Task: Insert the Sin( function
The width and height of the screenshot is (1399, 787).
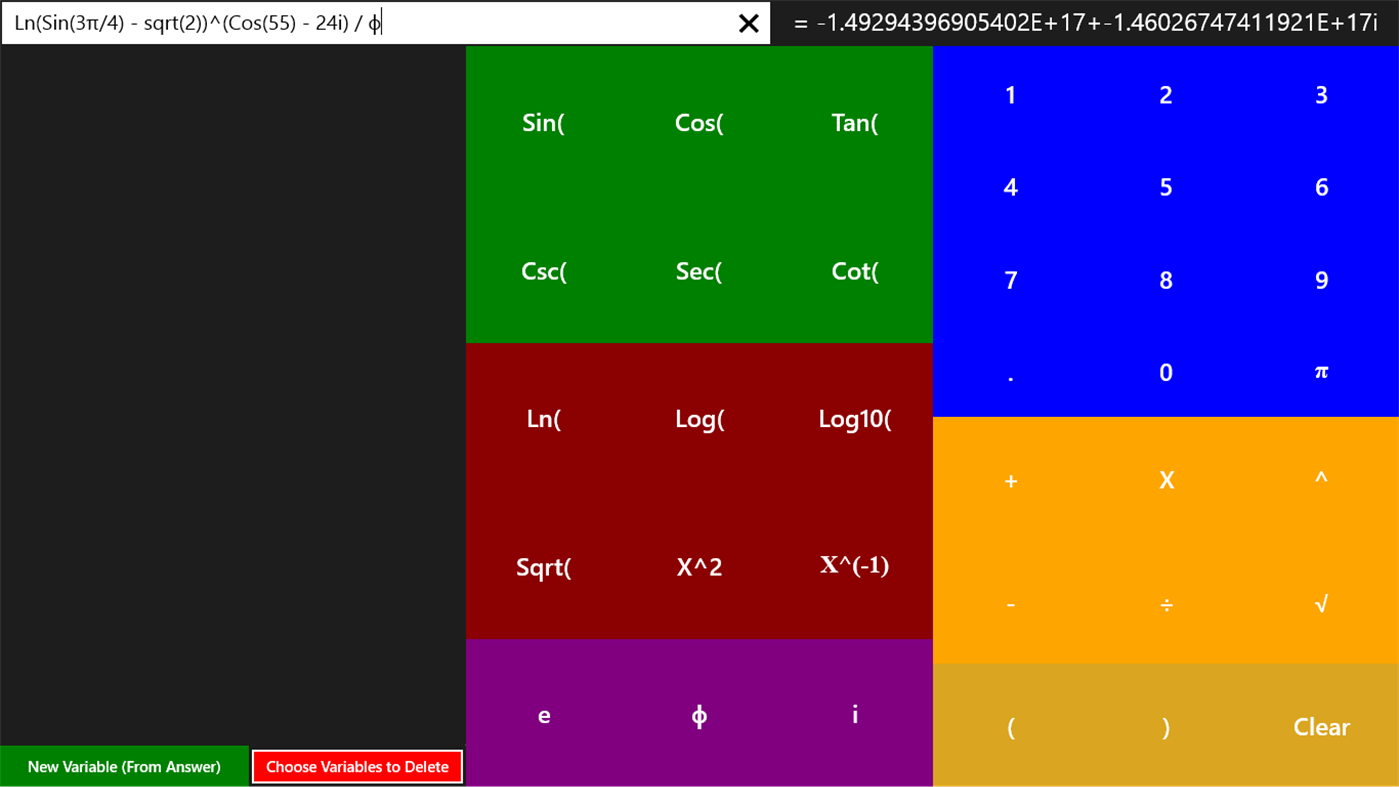Action: 543,122
